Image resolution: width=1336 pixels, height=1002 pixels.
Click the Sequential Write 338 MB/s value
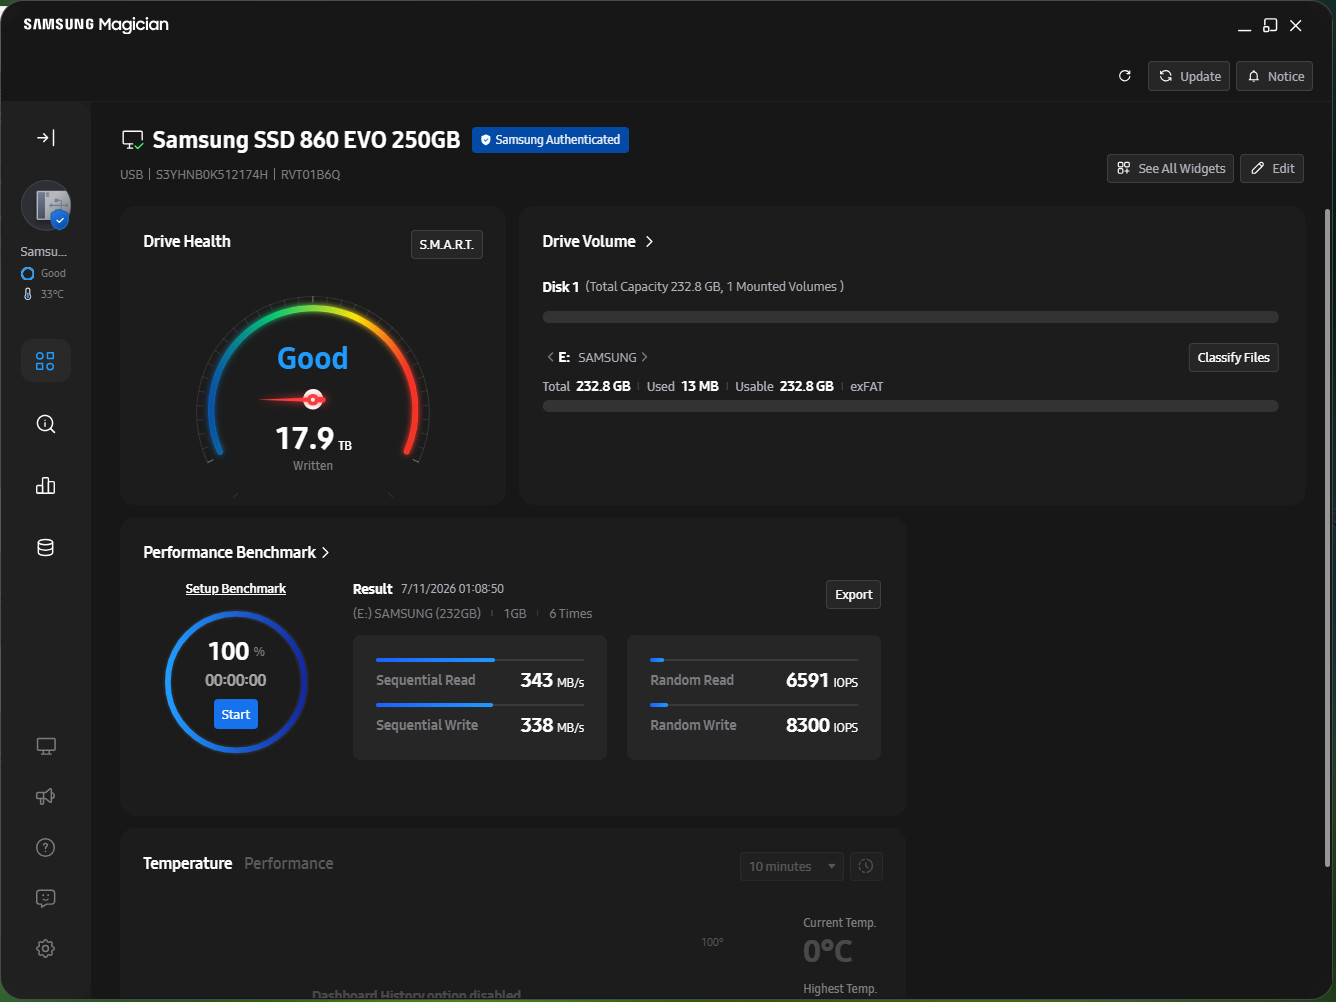point(552,726)
